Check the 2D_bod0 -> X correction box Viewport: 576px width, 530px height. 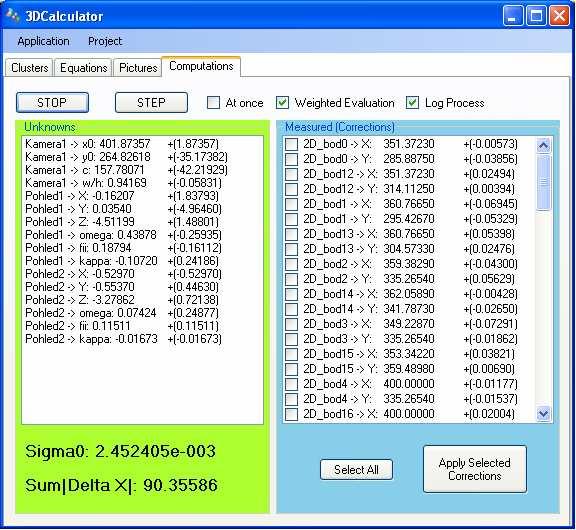click(291, 144)
